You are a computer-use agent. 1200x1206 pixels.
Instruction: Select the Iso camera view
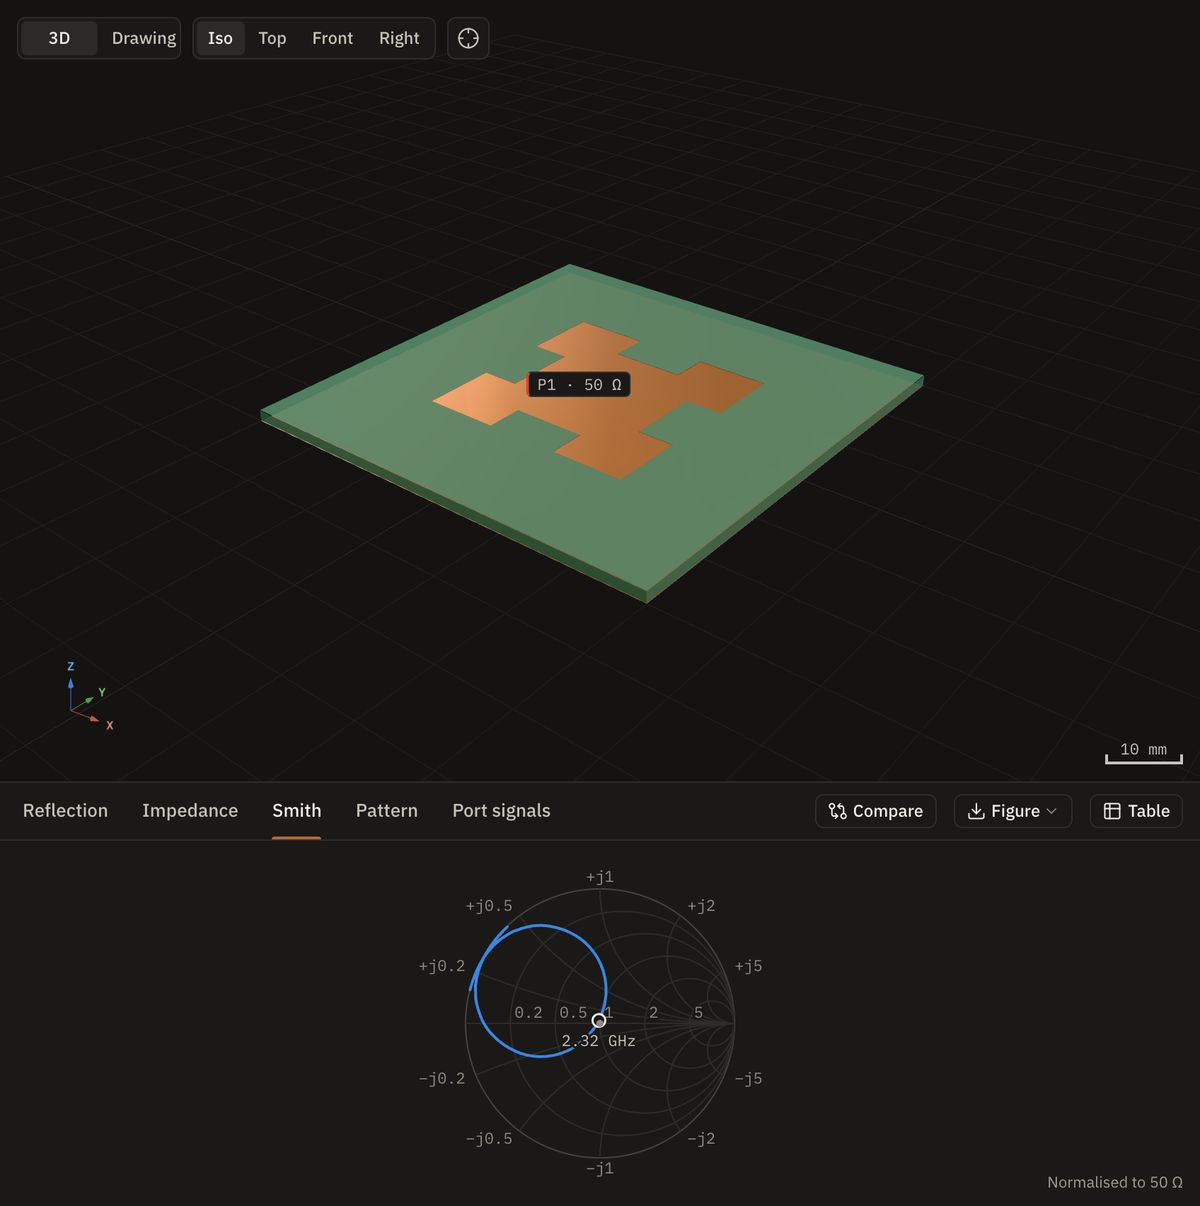[220, 38]
